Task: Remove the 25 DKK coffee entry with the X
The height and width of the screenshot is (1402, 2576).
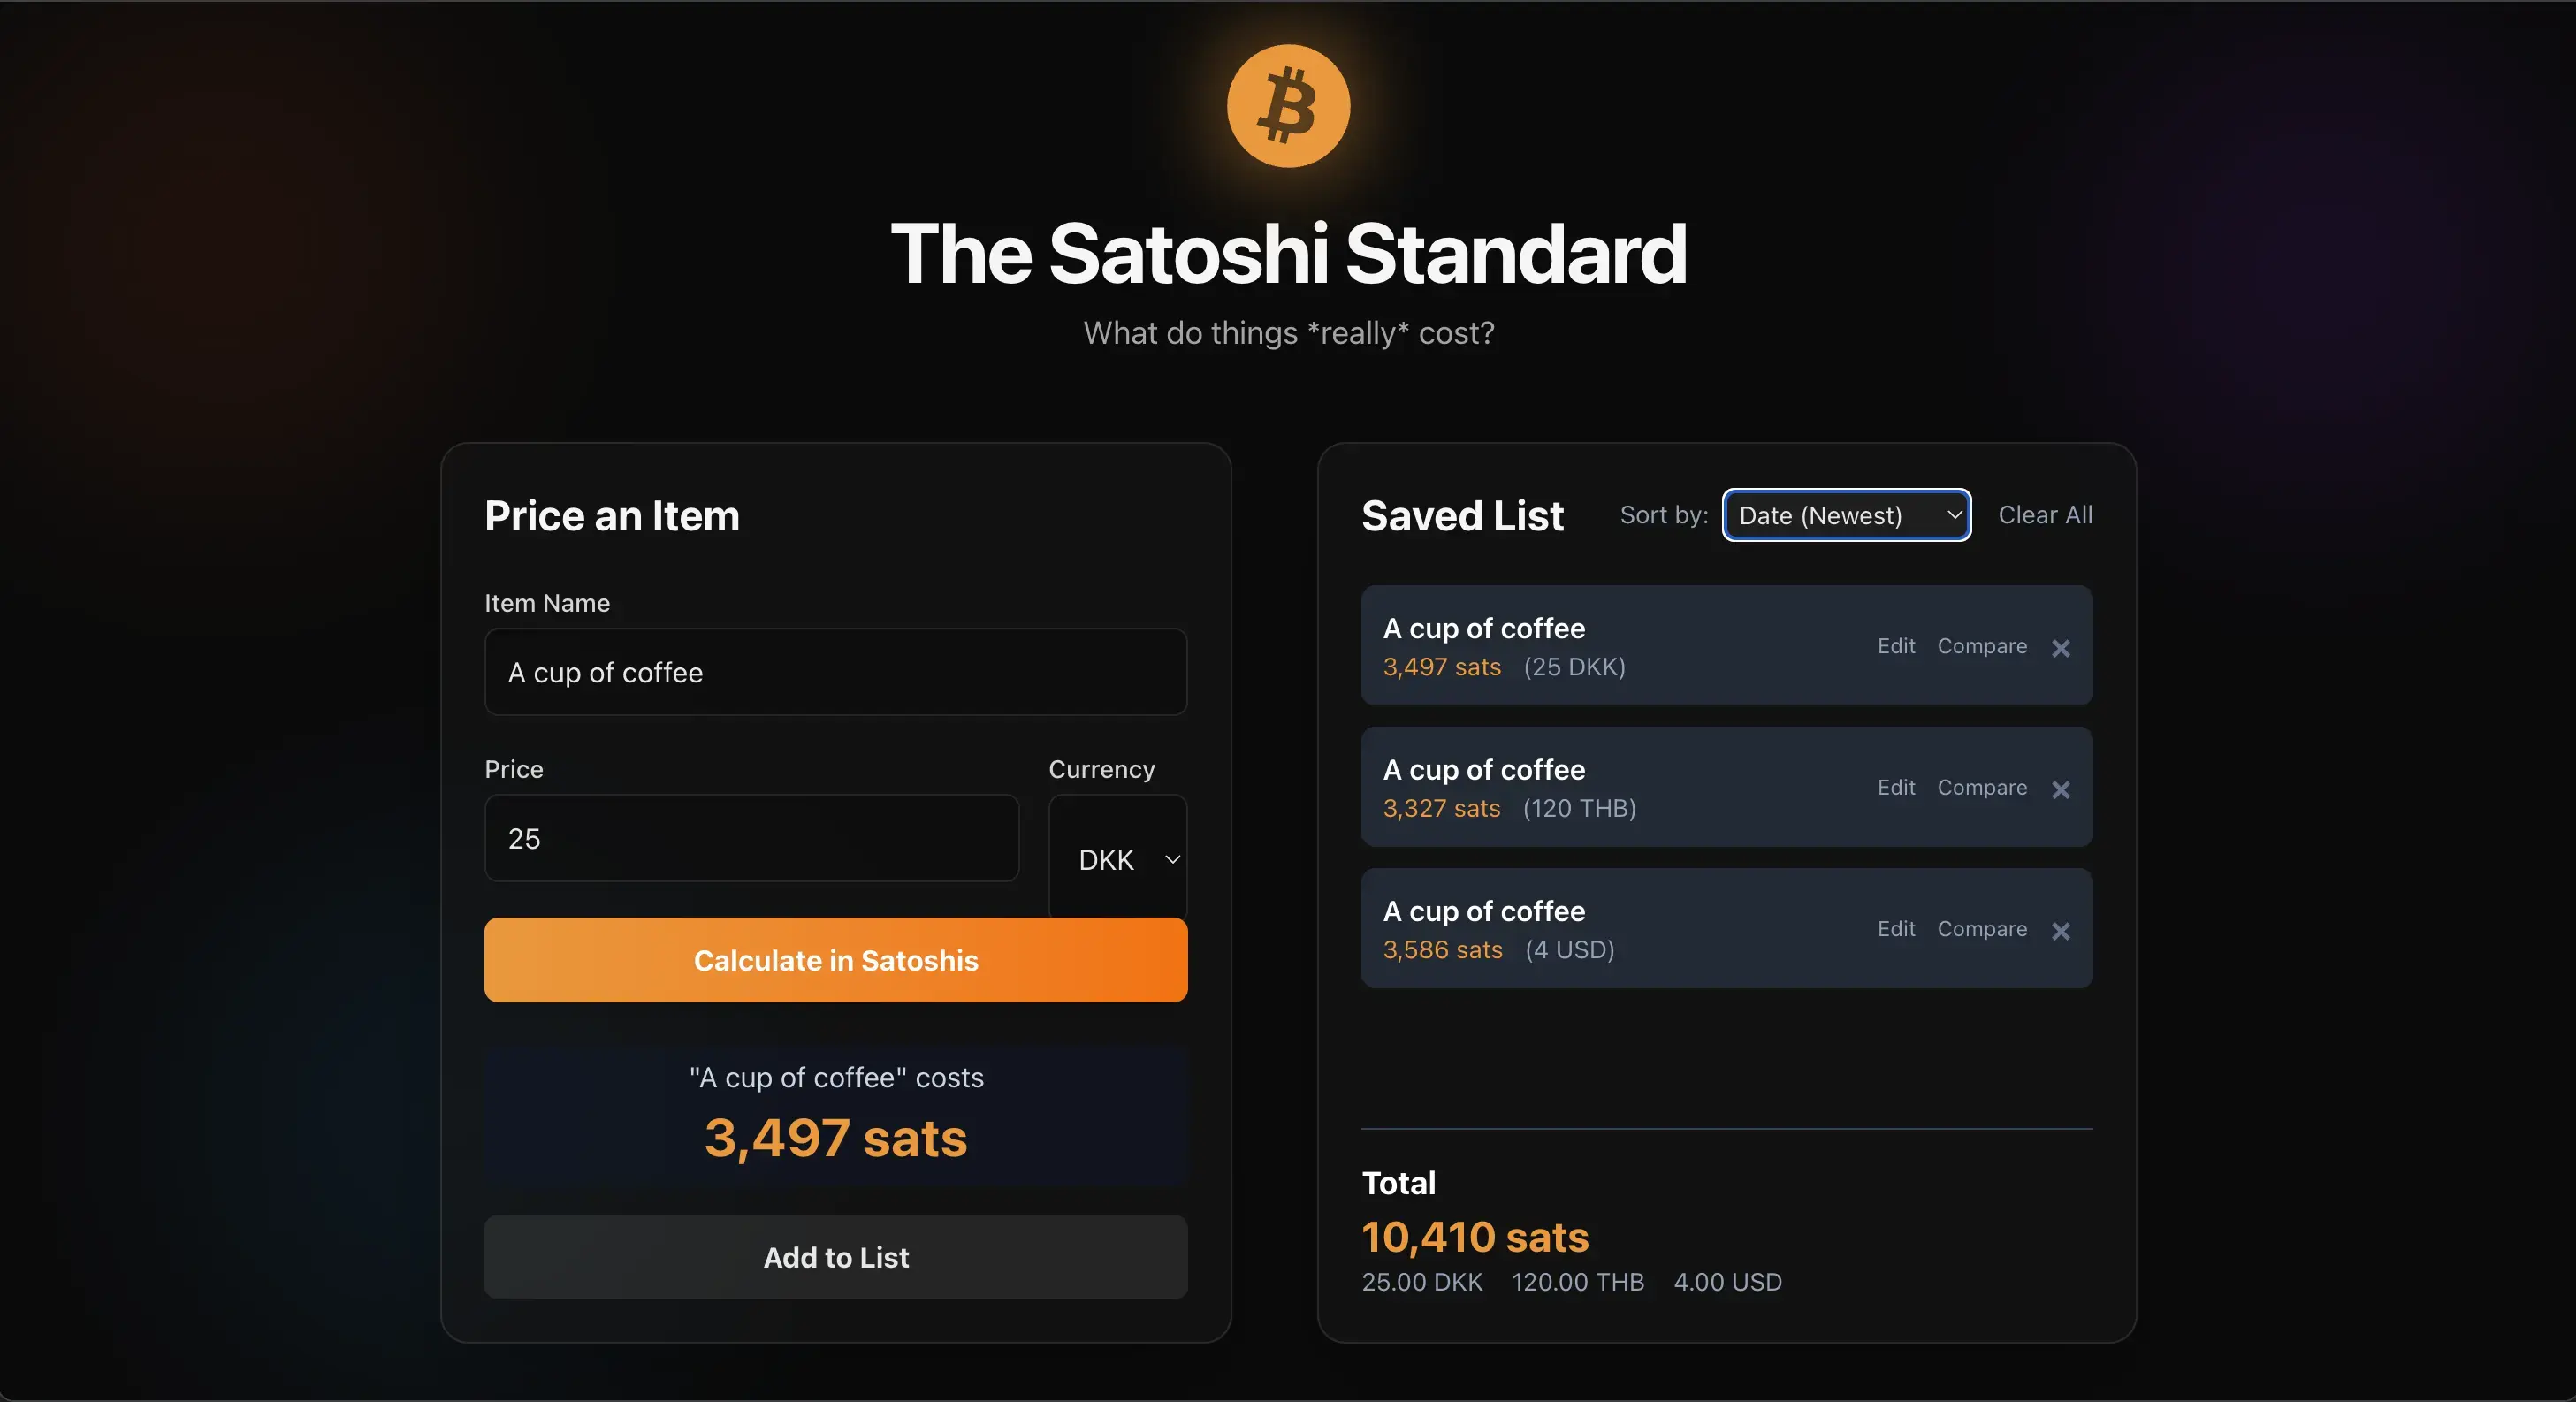Action: click(x=2061, y=648)
